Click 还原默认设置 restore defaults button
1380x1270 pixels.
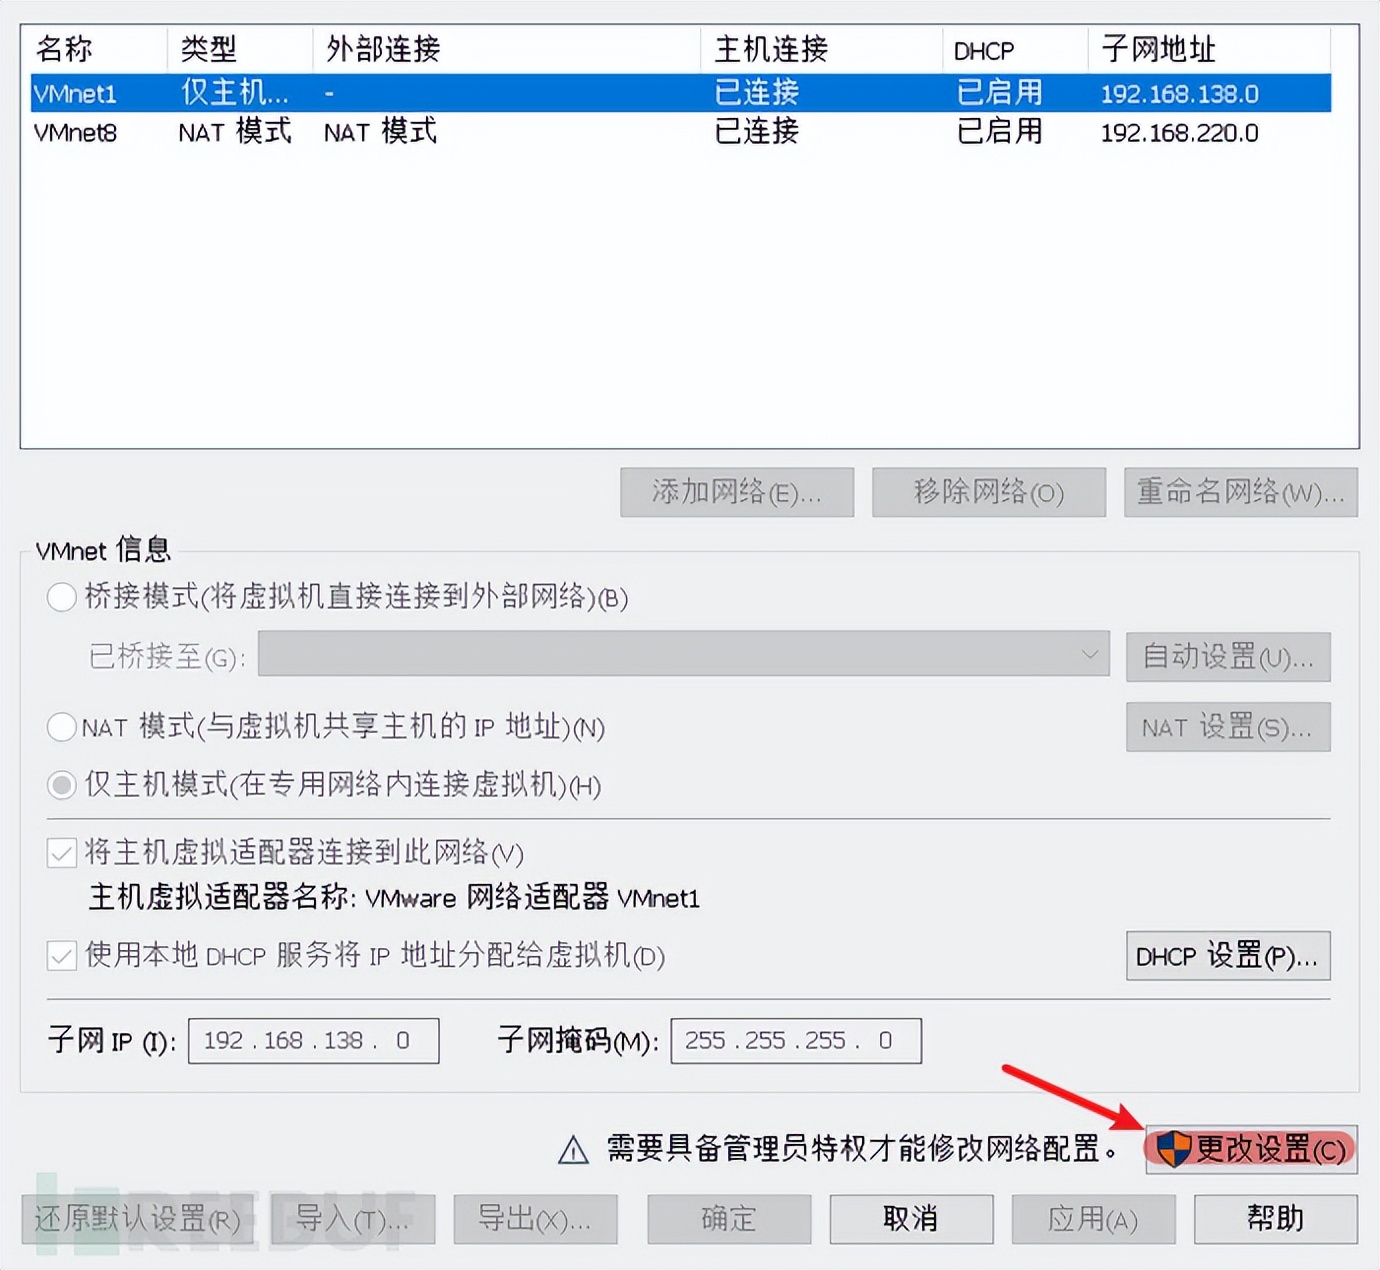coord(140,1219)
